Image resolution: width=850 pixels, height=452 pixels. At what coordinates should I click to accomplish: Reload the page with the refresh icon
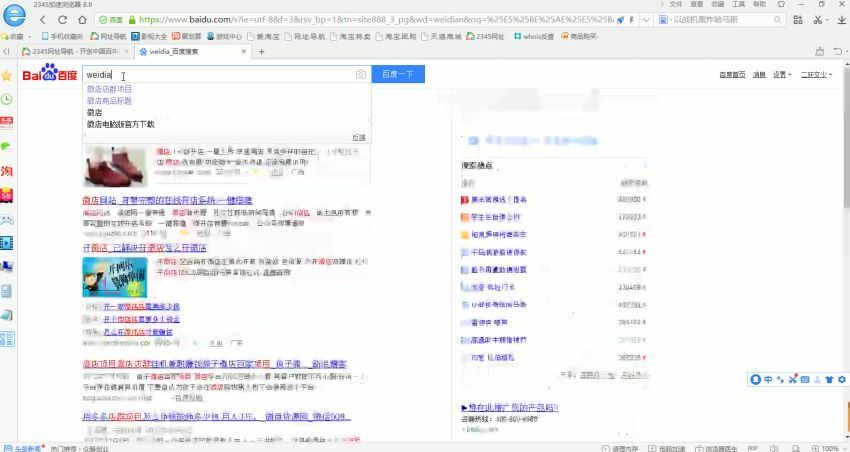(62, 20)
